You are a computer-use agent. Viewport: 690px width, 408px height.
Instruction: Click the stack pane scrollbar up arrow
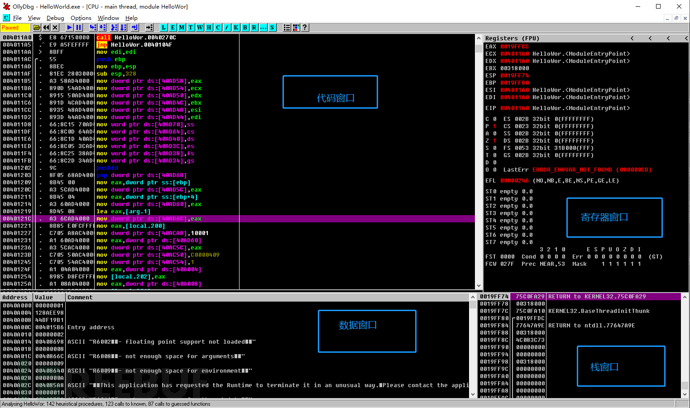[685, 298]
